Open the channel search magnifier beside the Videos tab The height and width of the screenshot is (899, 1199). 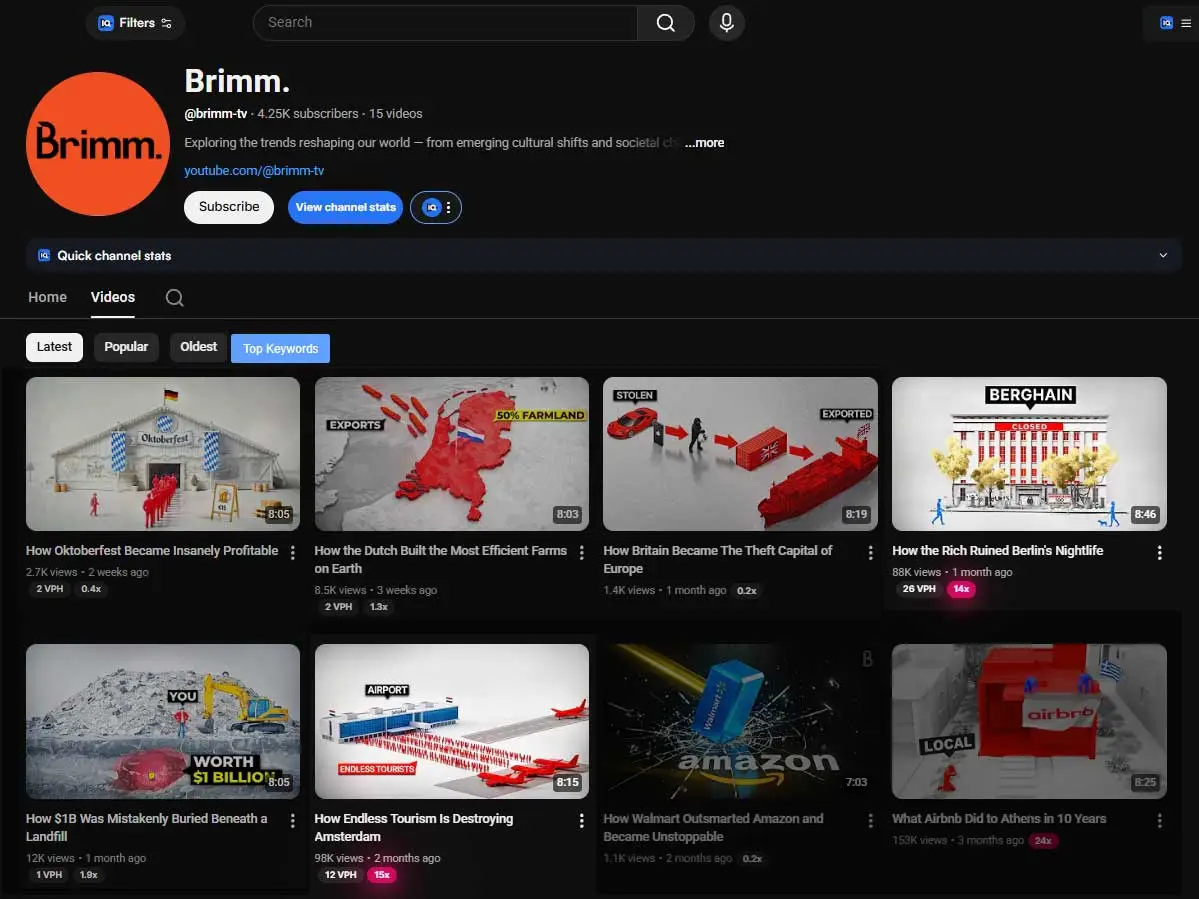pyautogui.click(x=174, y=297)
